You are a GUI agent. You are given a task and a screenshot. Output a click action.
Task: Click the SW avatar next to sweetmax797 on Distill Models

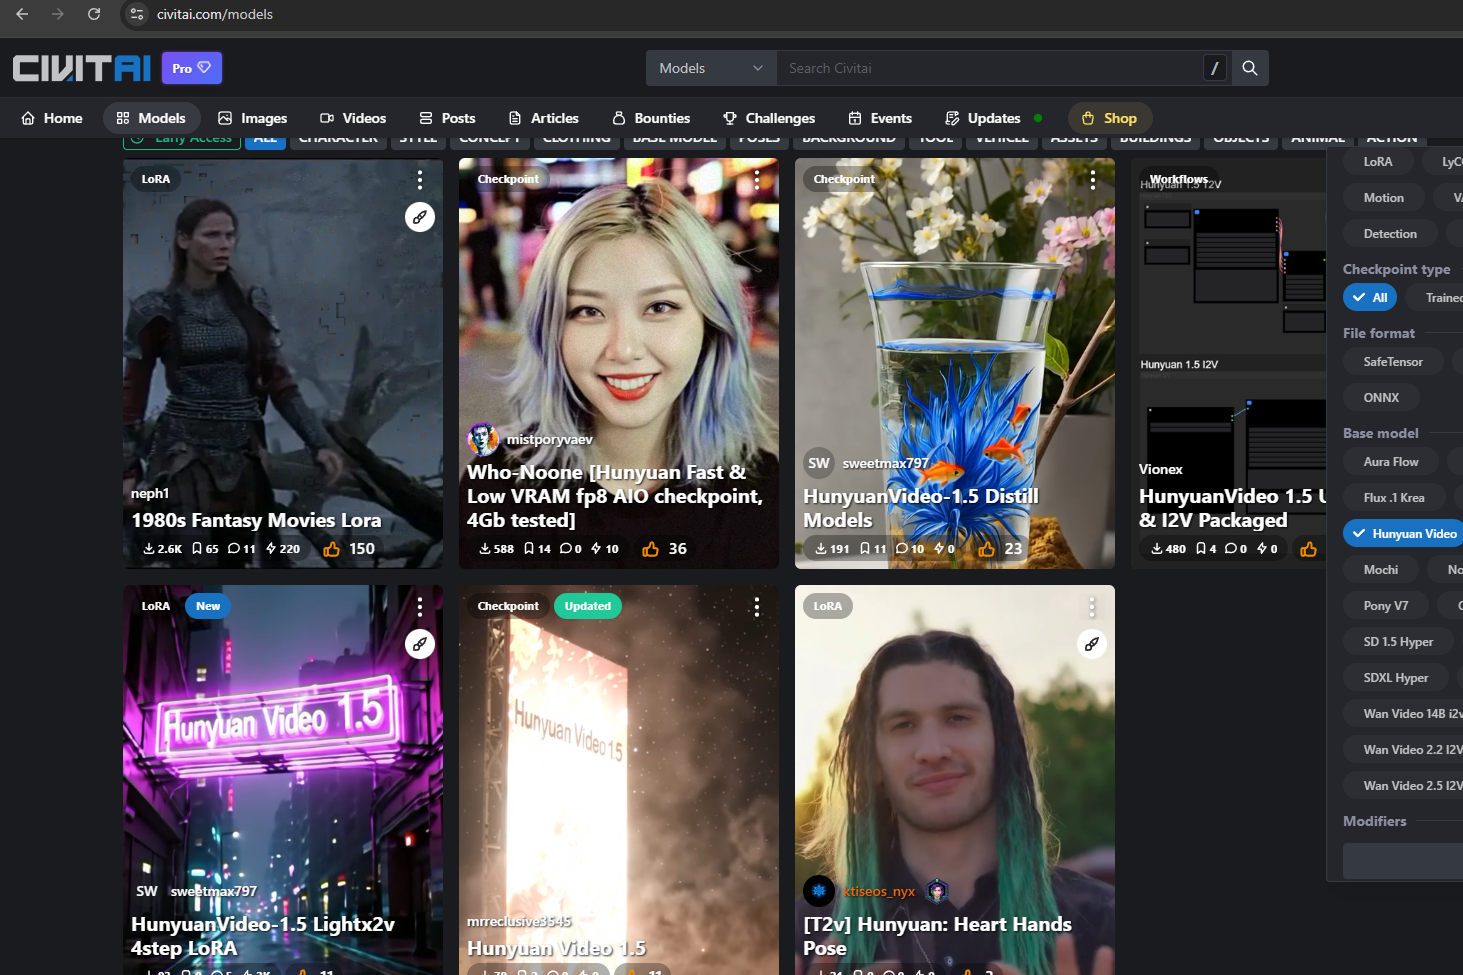819,463
